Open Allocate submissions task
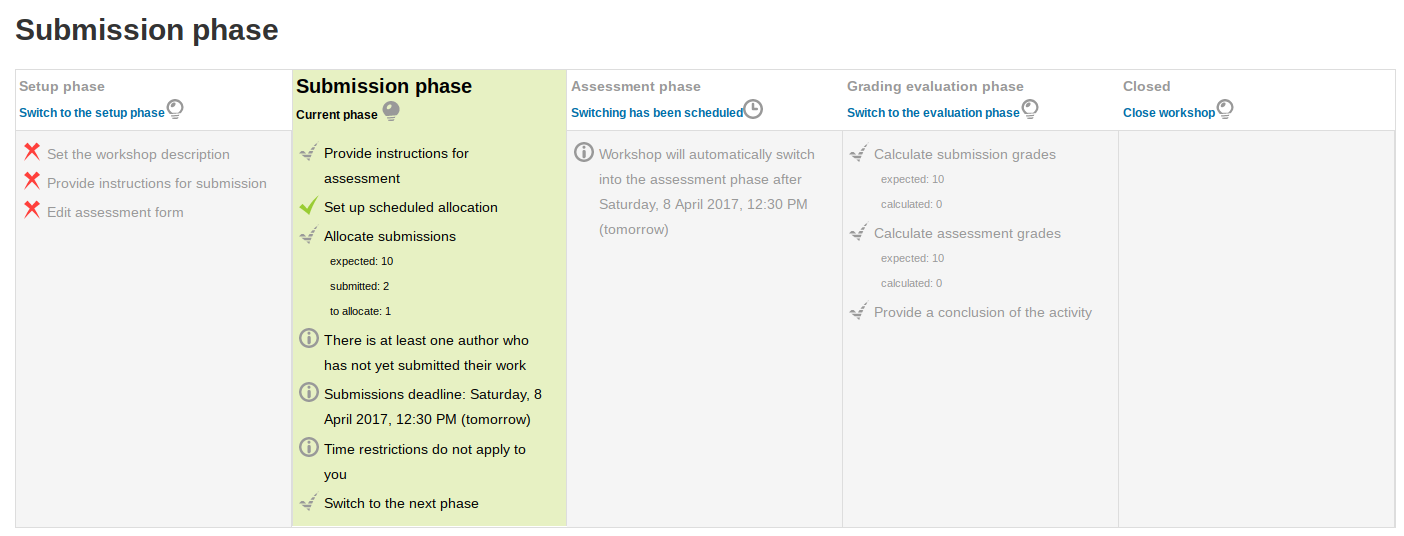The height and width of the screenshot is (536, 1404). click(x=390, y=236)
